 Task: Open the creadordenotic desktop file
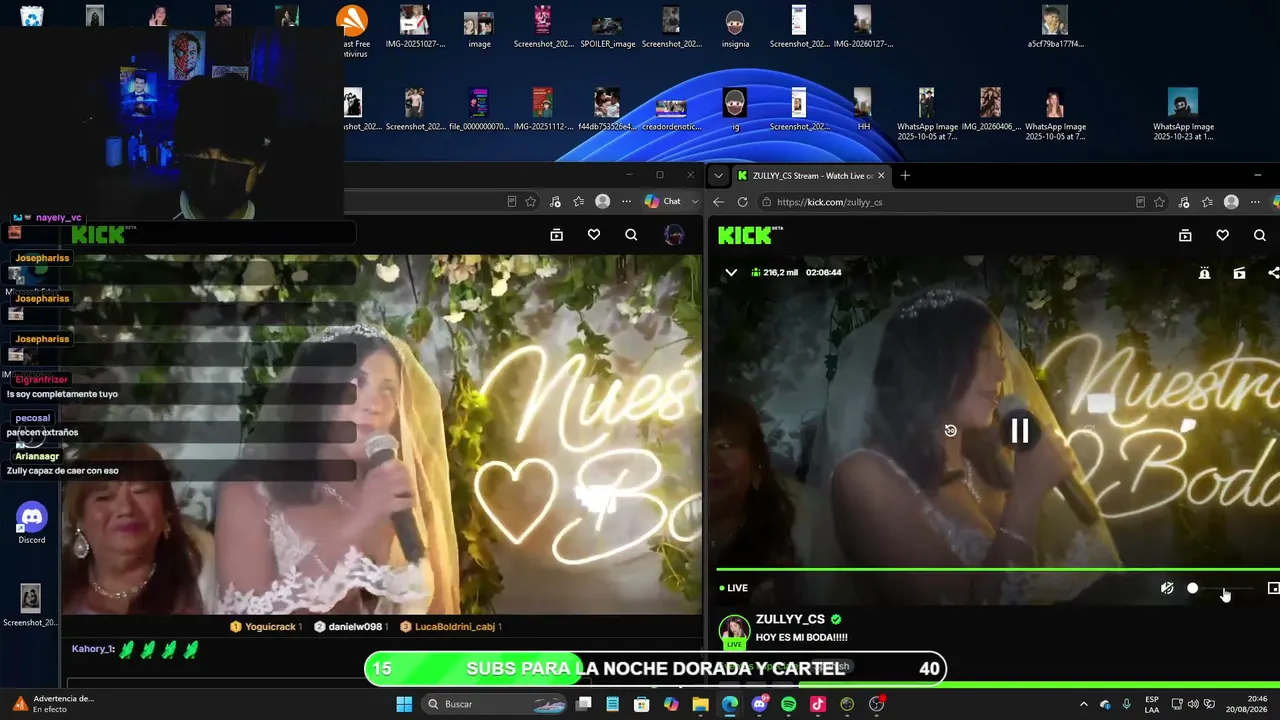click(670, 111)
